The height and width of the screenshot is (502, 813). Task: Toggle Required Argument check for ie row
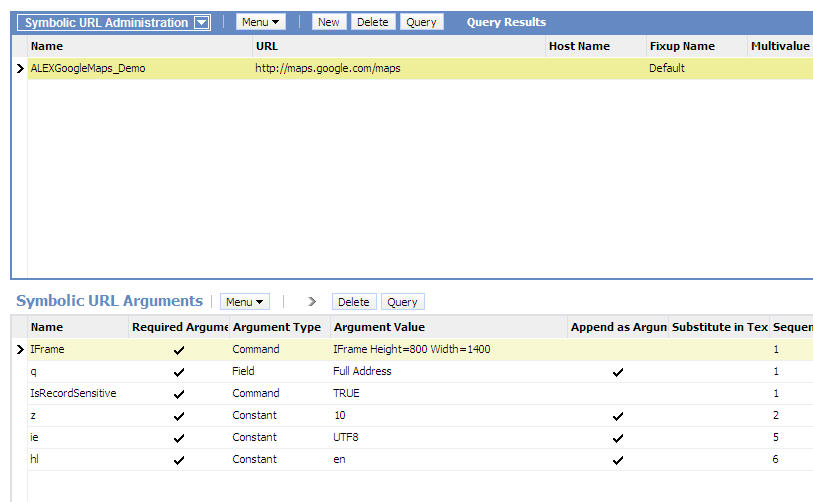179,438
